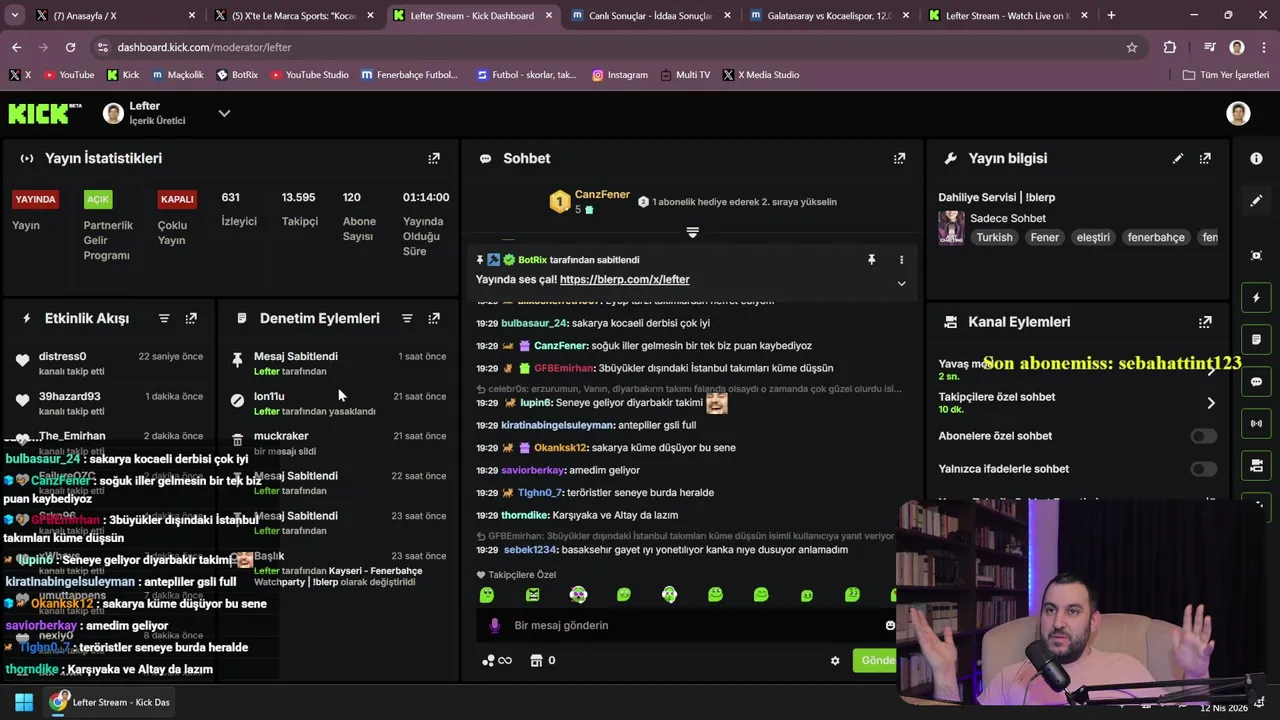1280x720 pixels.
Task: Toggle Abonelere özel sohbet switch
Action: pyautogui.click(x=1203, y=436)
